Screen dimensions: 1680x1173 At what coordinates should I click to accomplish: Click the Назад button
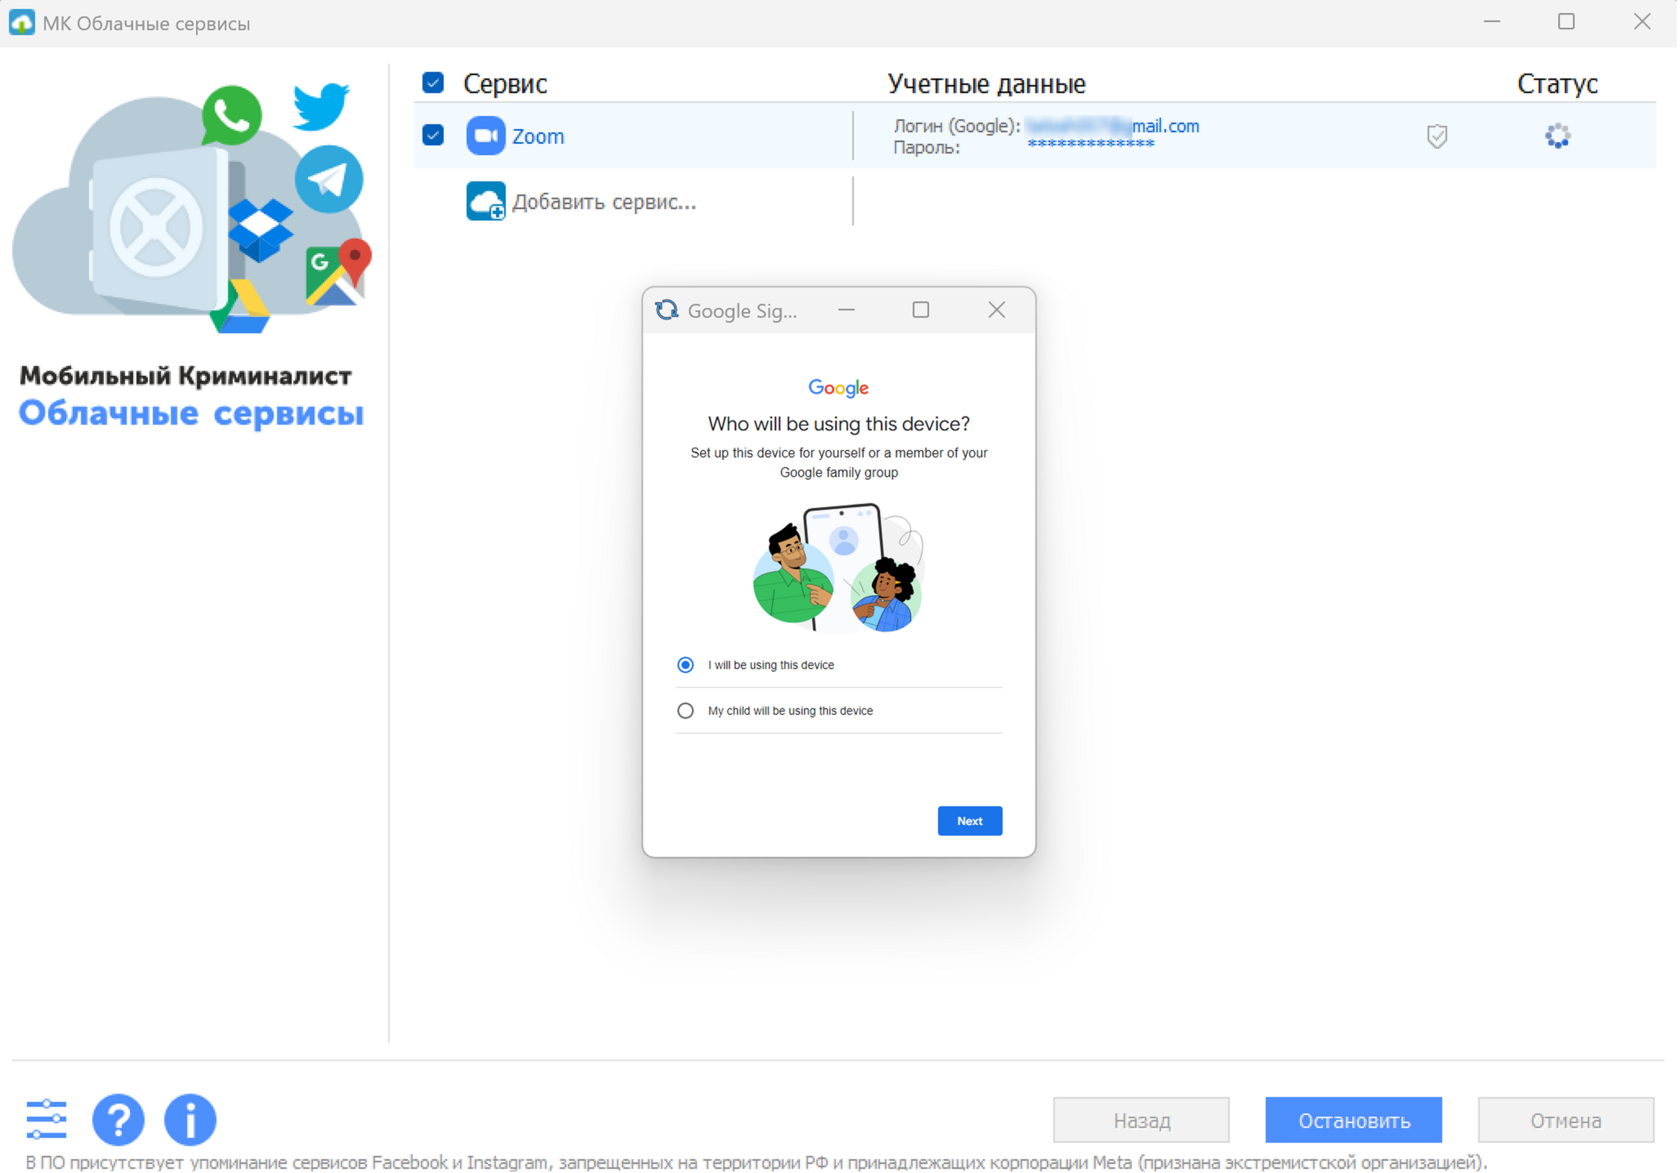[1142, 1120]
